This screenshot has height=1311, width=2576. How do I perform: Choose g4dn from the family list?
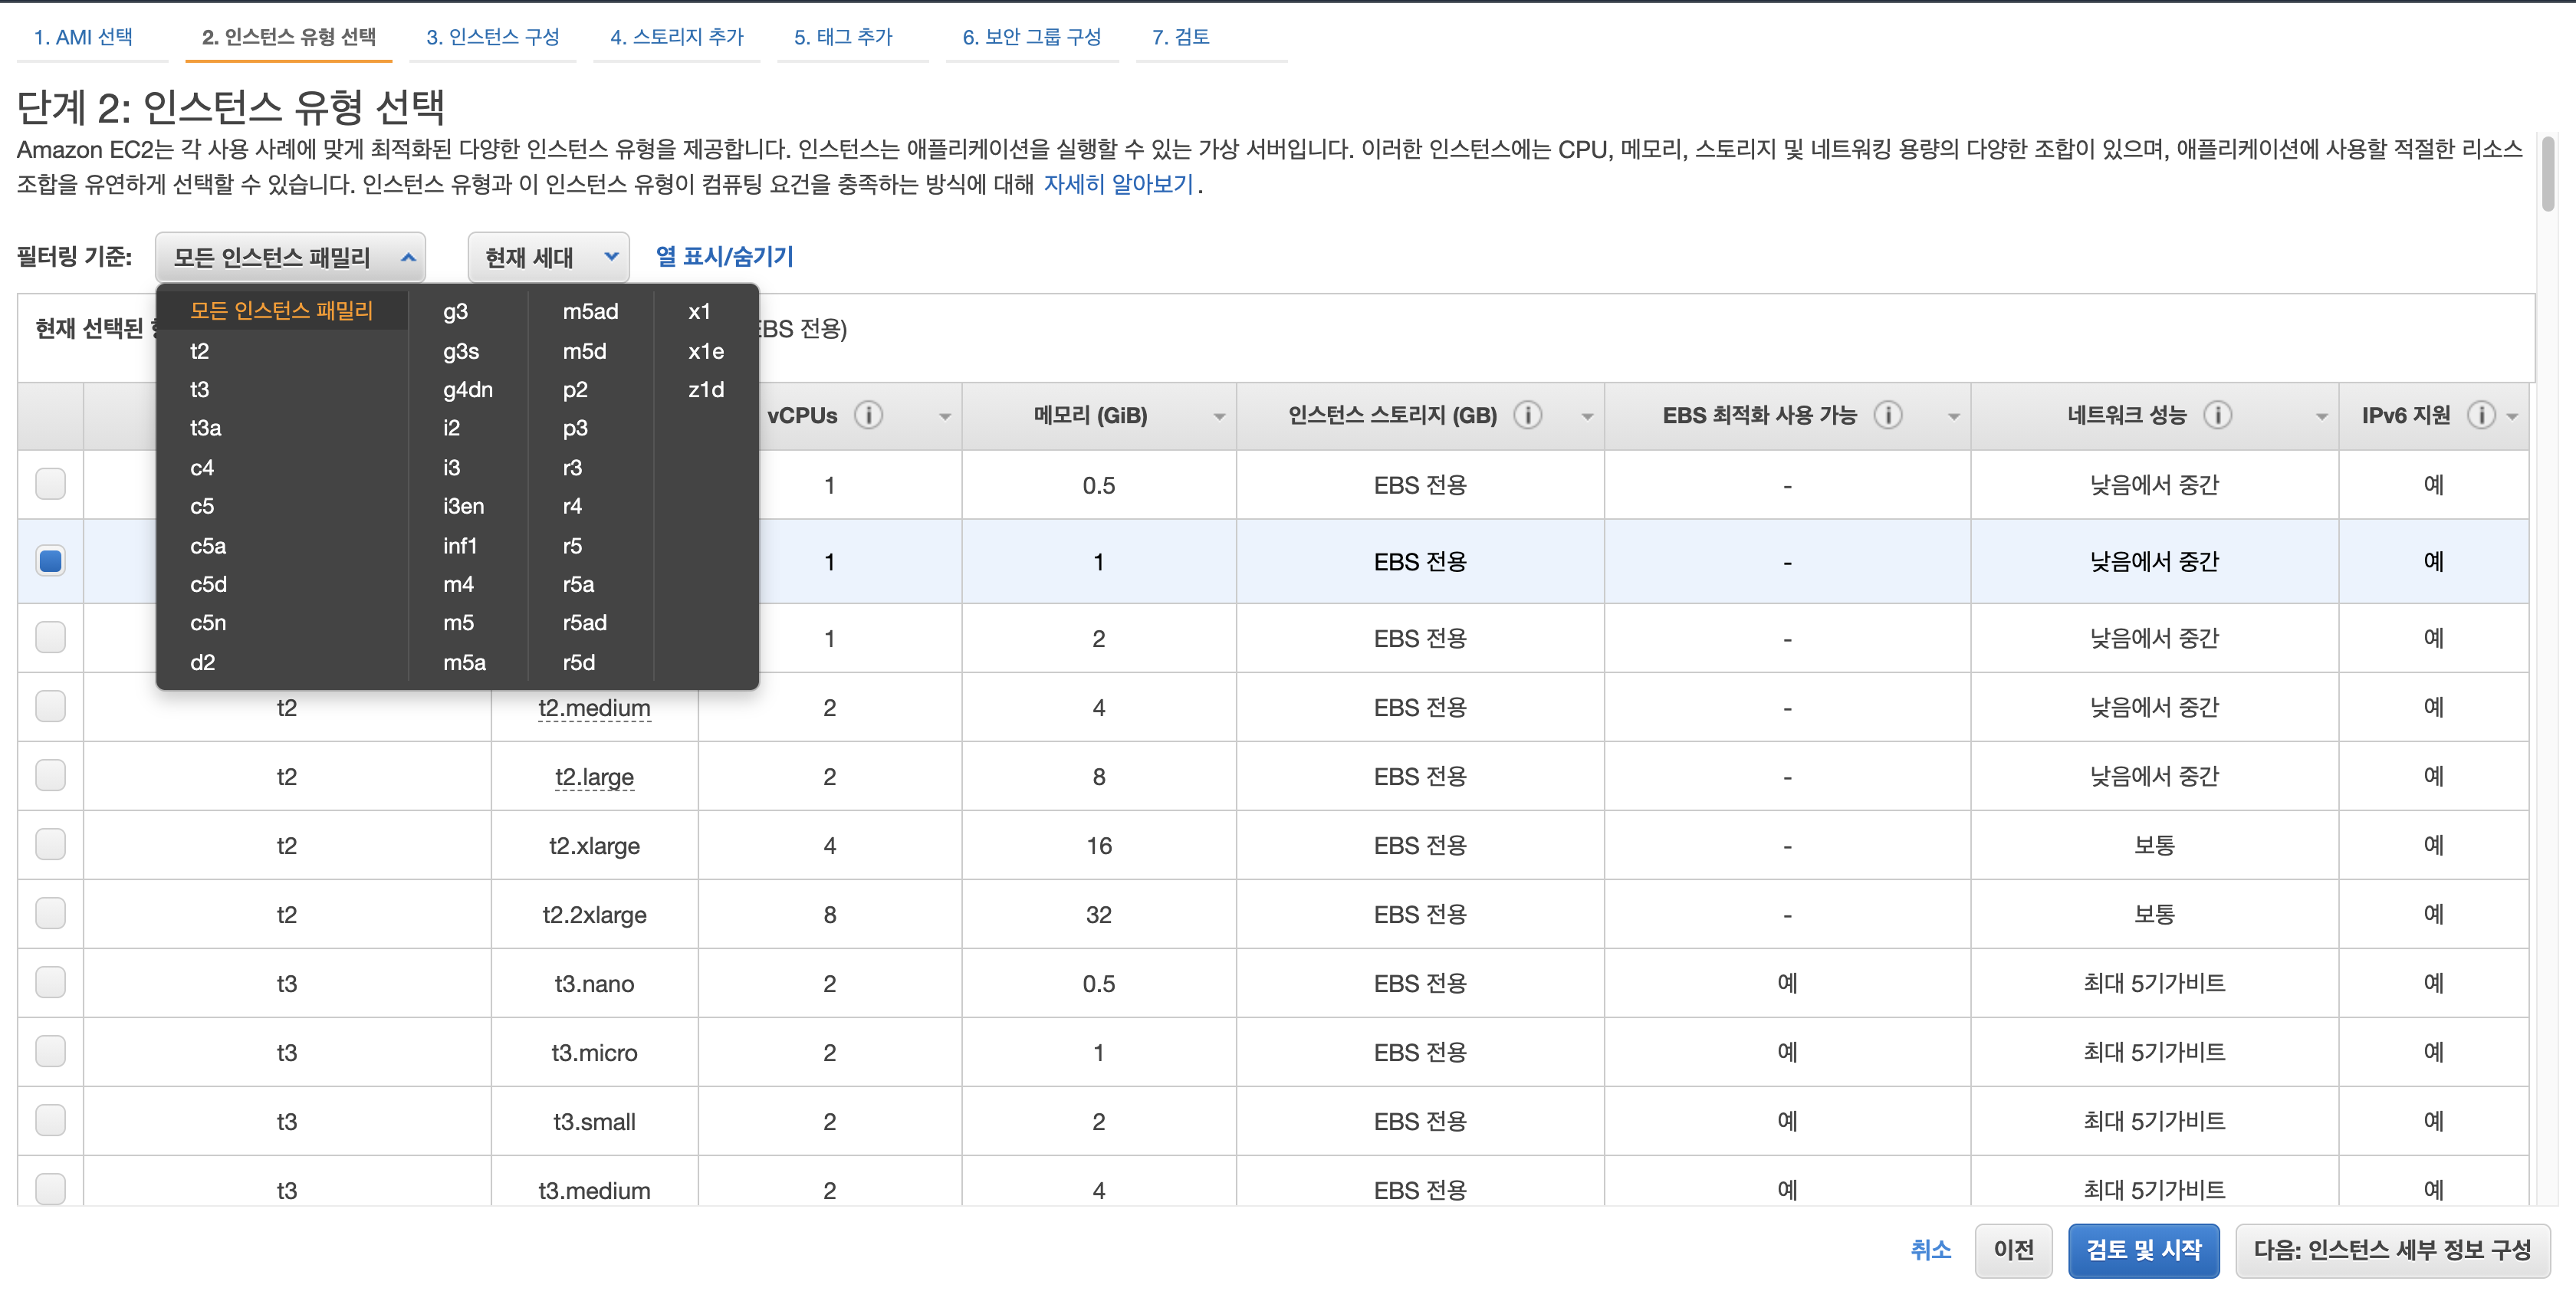click(x=468, y=390)
